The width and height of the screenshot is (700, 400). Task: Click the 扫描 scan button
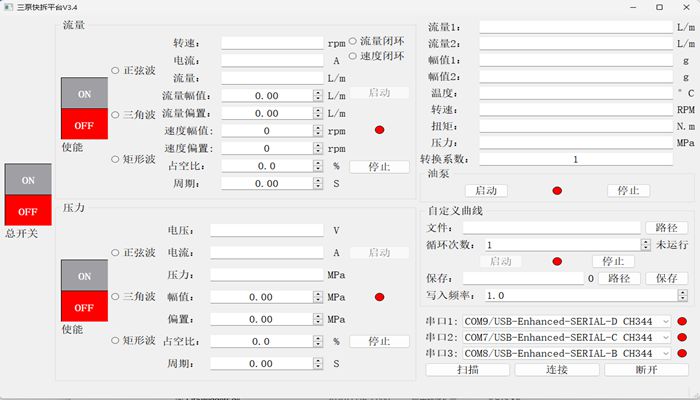click(467, 369)
